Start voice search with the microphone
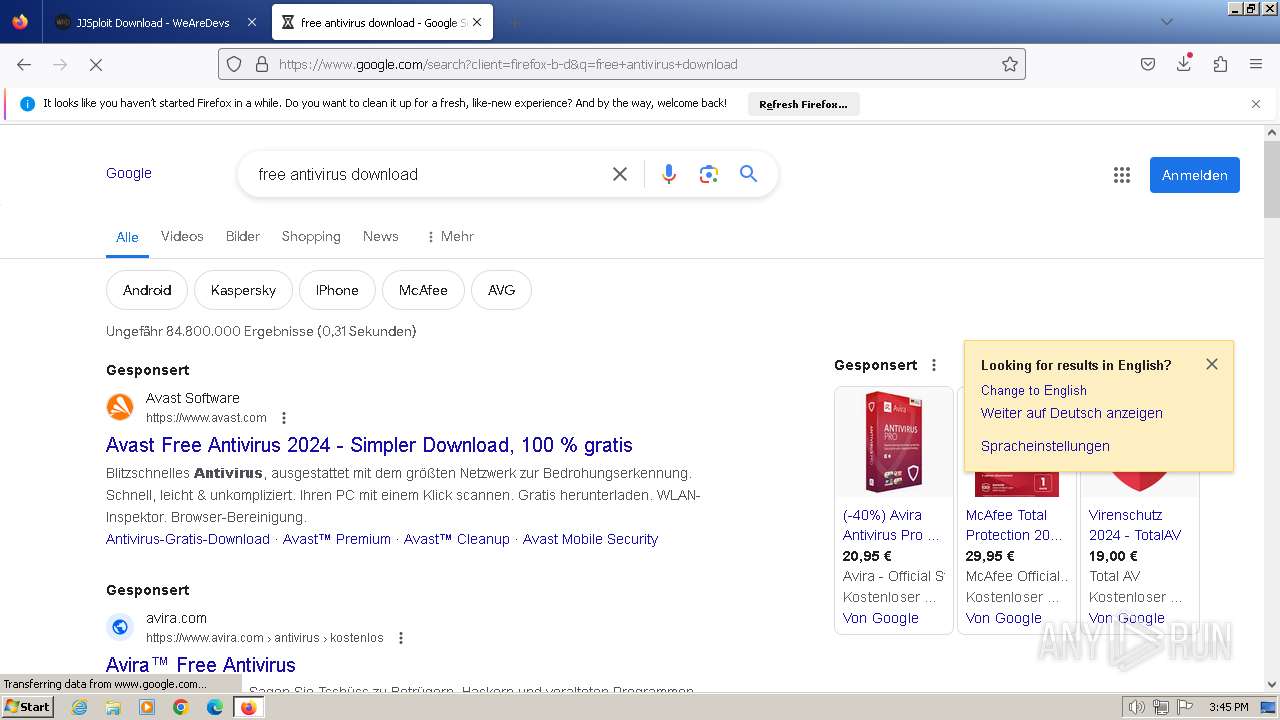This screenshot has width=1280, height=720. [x=669, y=174]
